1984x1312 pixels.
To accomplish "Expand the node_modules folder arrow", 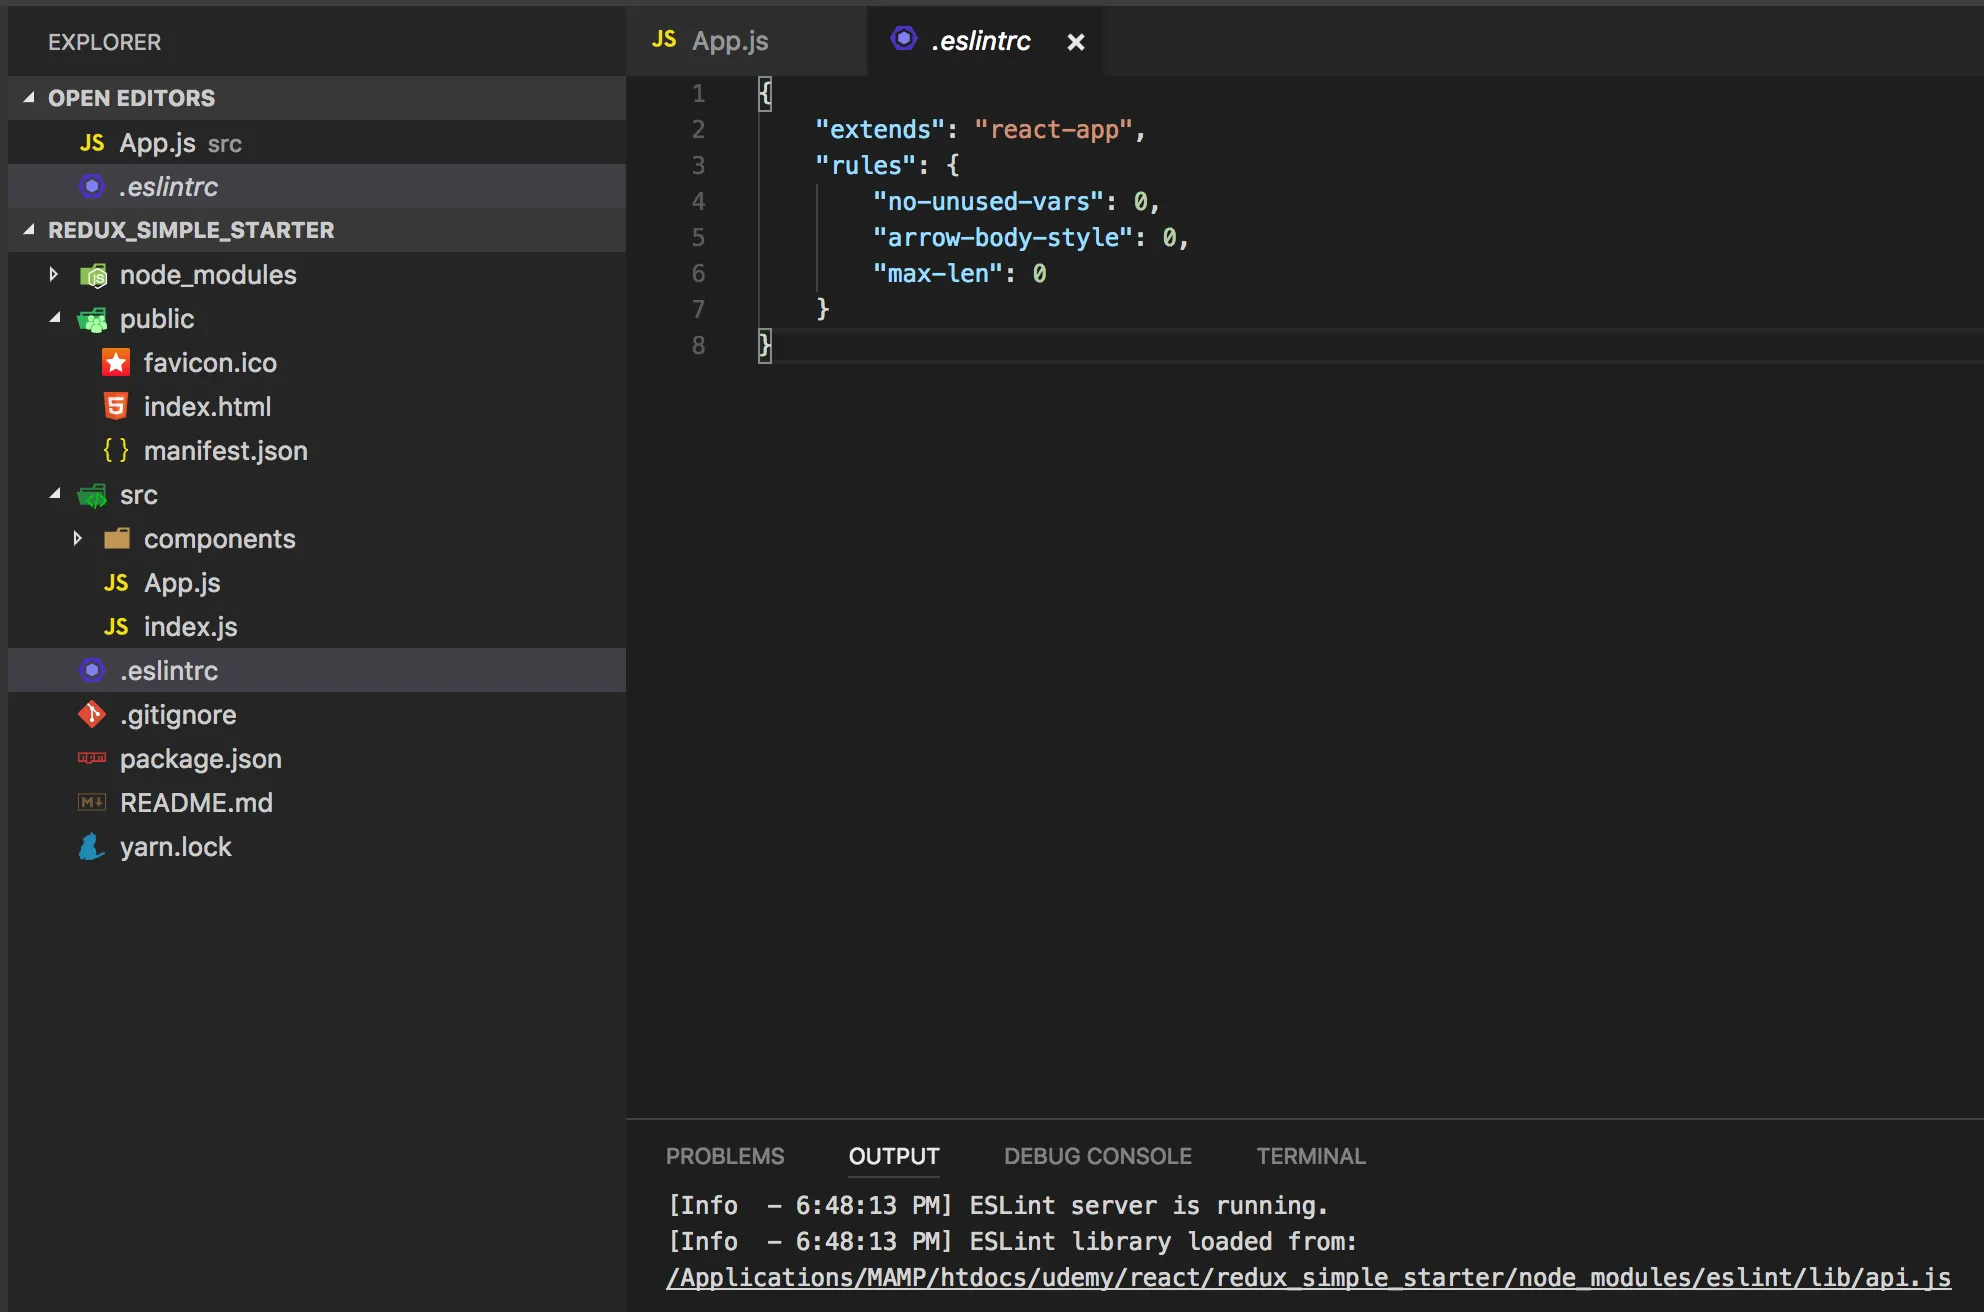I will pyautogui.click(x=54, y=275).
